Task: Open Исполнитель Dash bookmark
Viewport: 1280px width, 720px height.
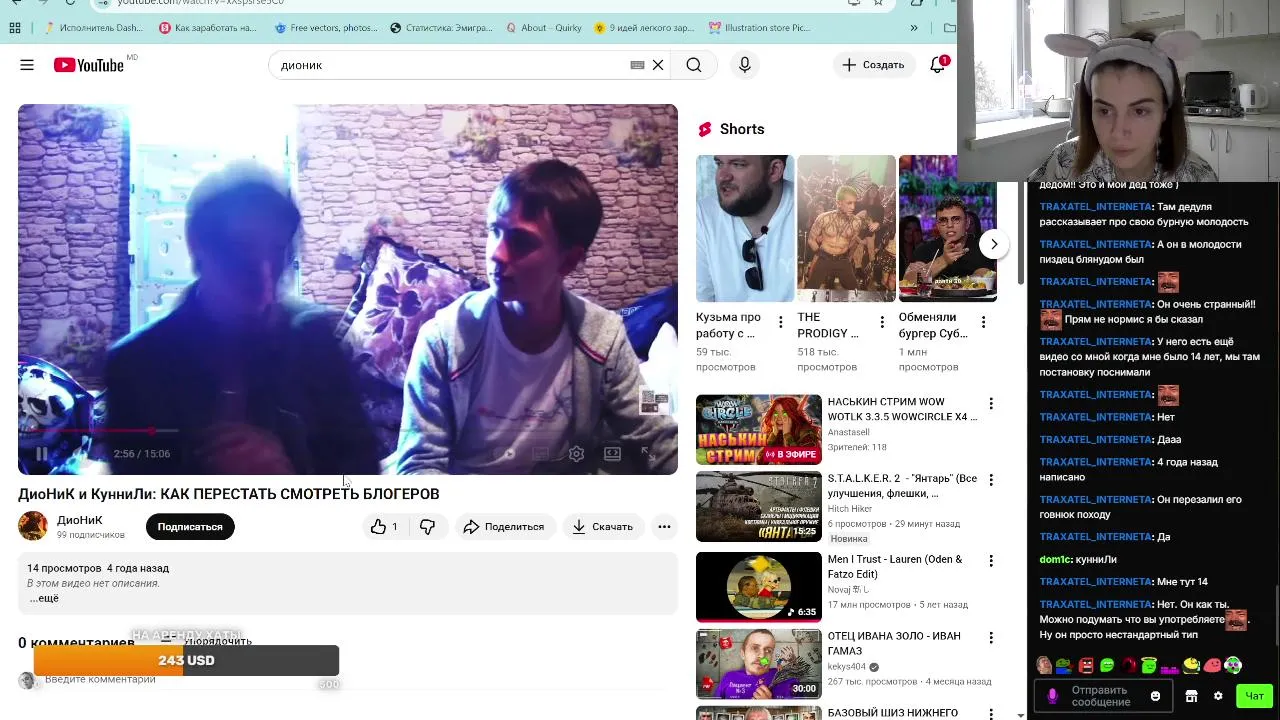Action: 92,28
